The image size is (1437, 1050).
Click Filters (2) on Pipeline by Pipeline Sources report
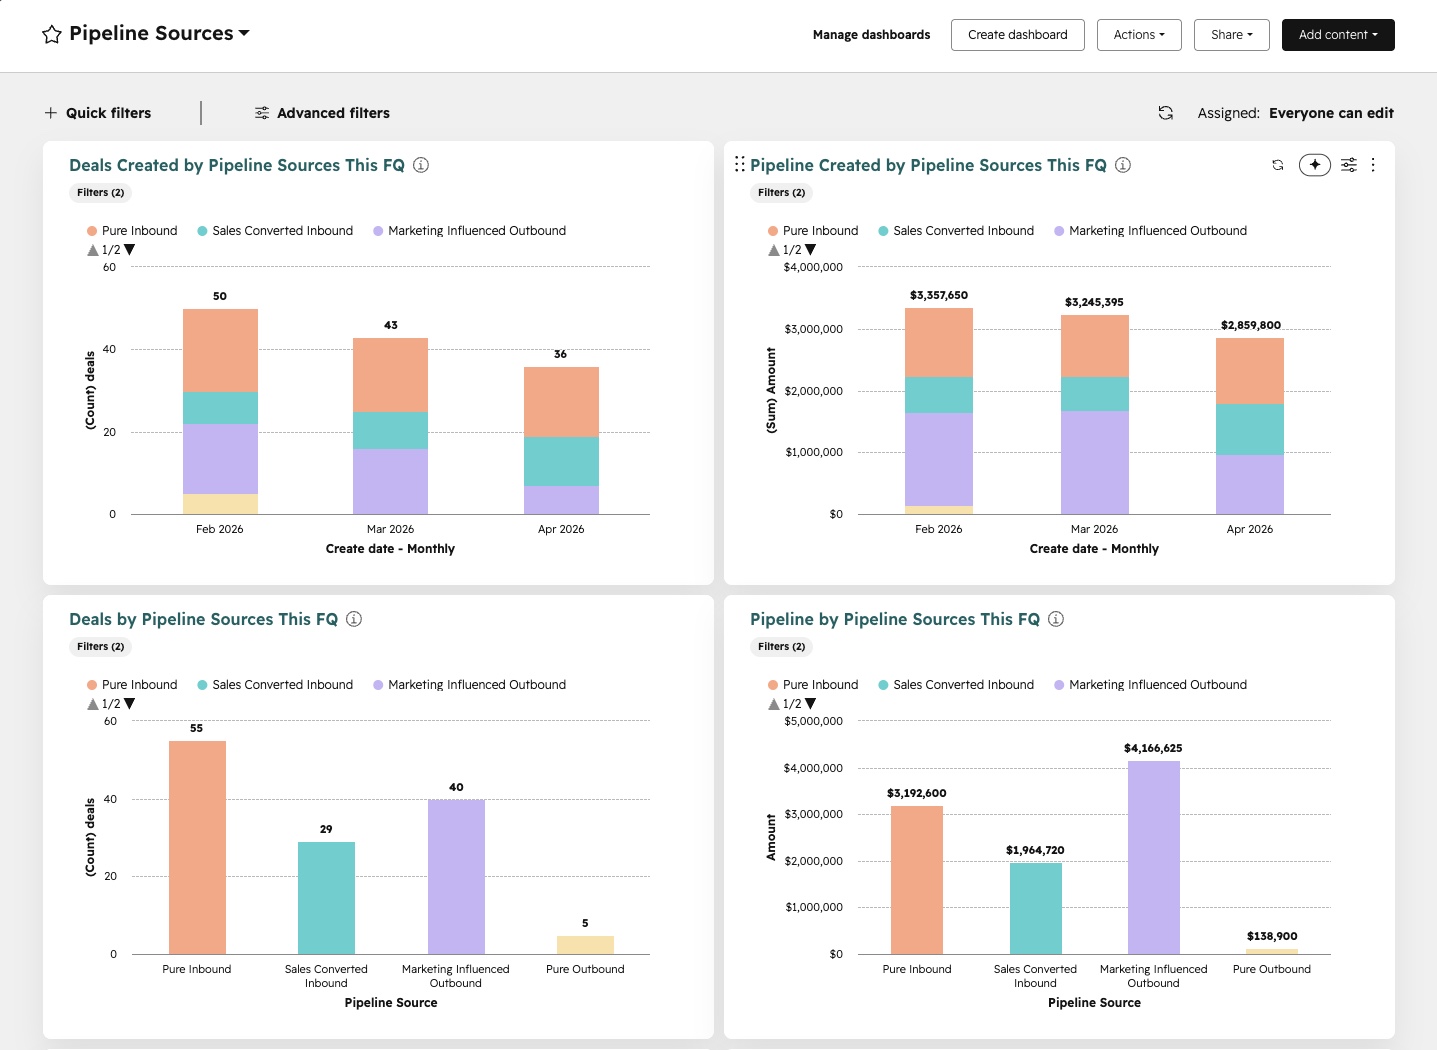[x=782, y=647]
